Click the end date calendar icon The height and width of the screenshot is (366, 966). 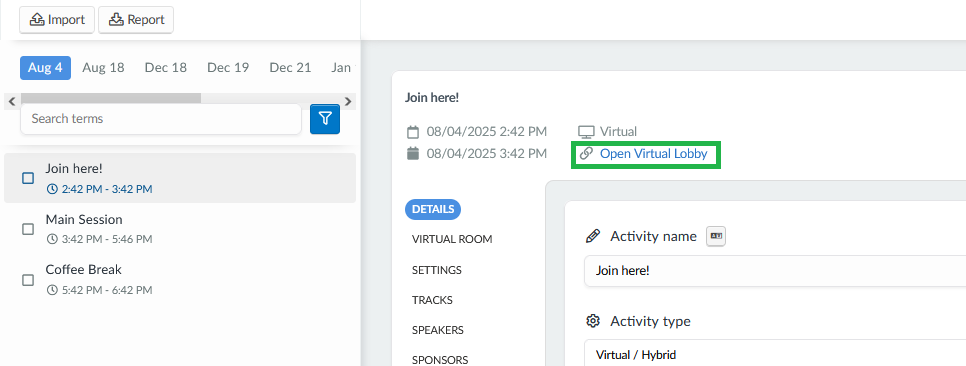[x=413, y=153]
